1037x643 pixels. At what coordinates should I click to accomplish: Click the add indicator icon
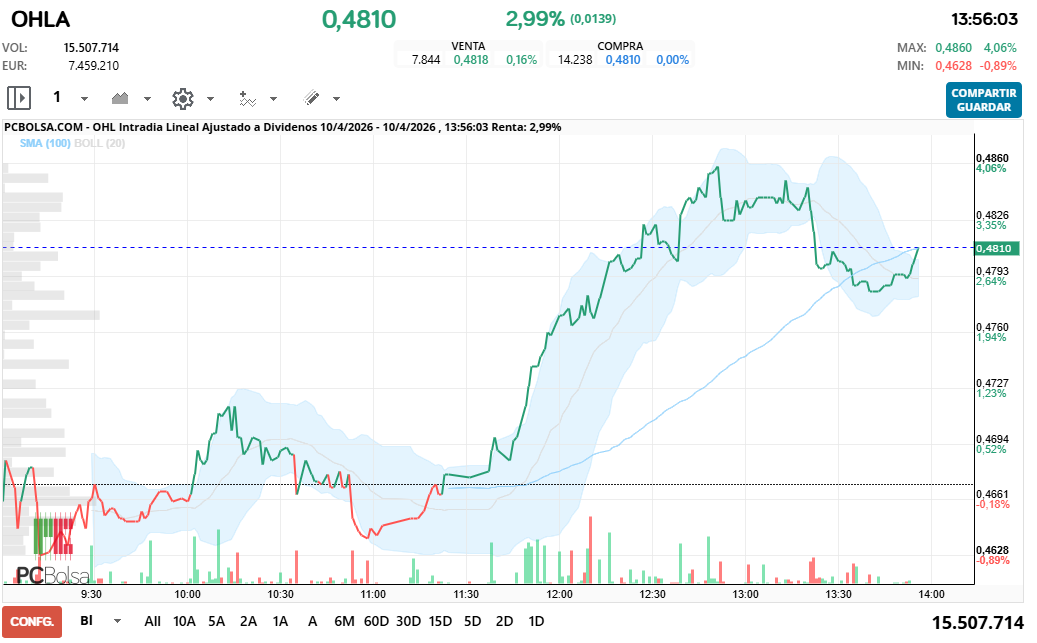pyautogui.click(x=247, y=98)
